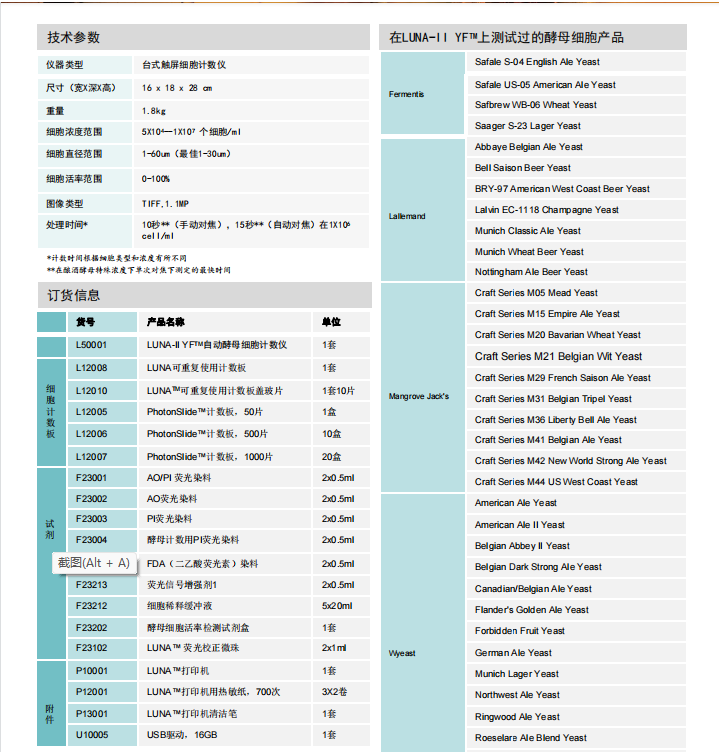Click the 细胞稀释缓冲液 product name
This screenshot has width=719, height=752.
tap(179, 606)
